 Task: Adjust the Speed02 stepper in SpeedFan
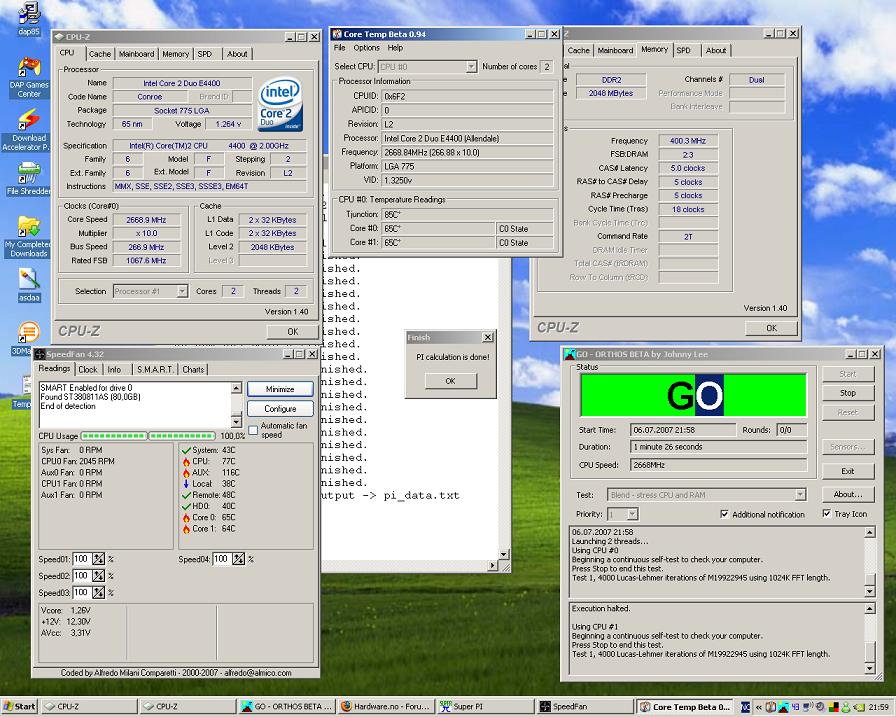click(x=98, y=576)
